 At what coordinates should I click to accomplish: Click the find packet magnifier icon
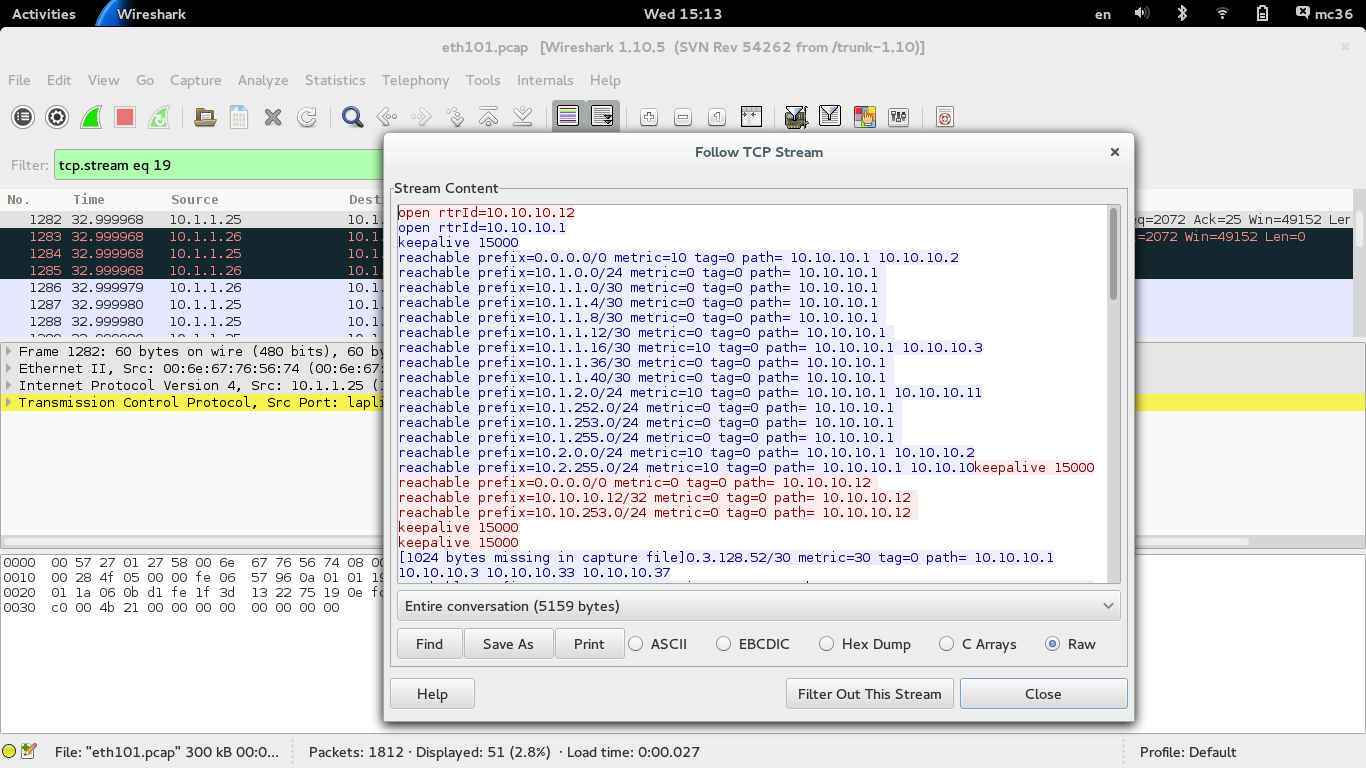[352, 118]
